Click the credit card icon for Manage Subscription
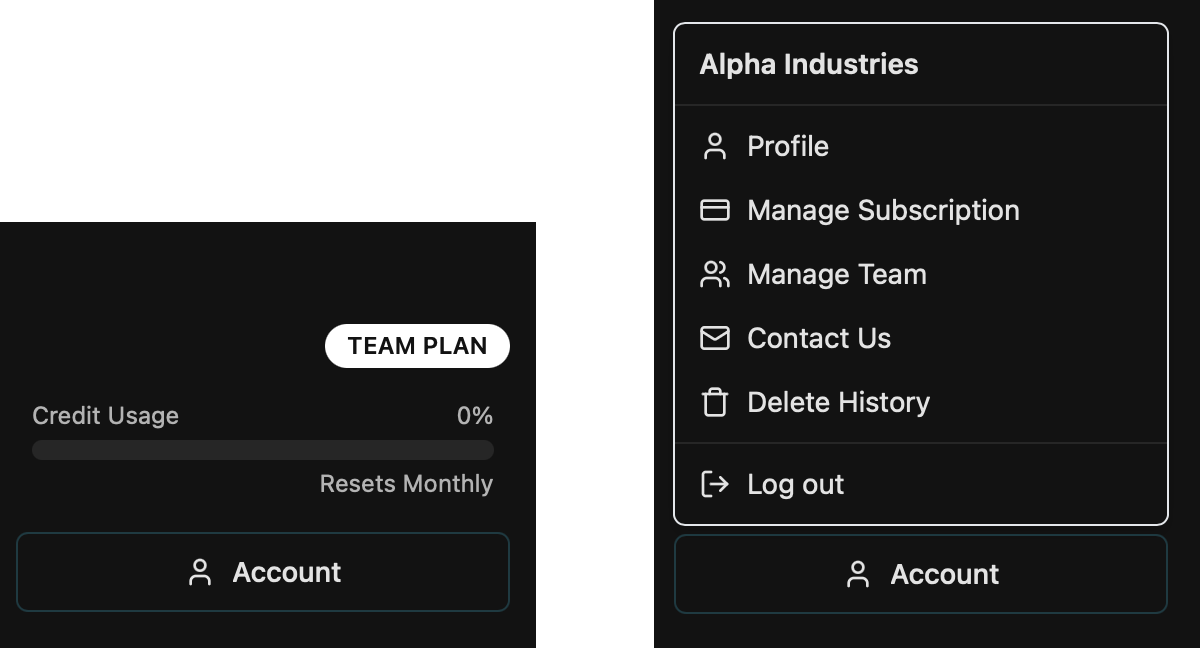 [x=715, y=210]
